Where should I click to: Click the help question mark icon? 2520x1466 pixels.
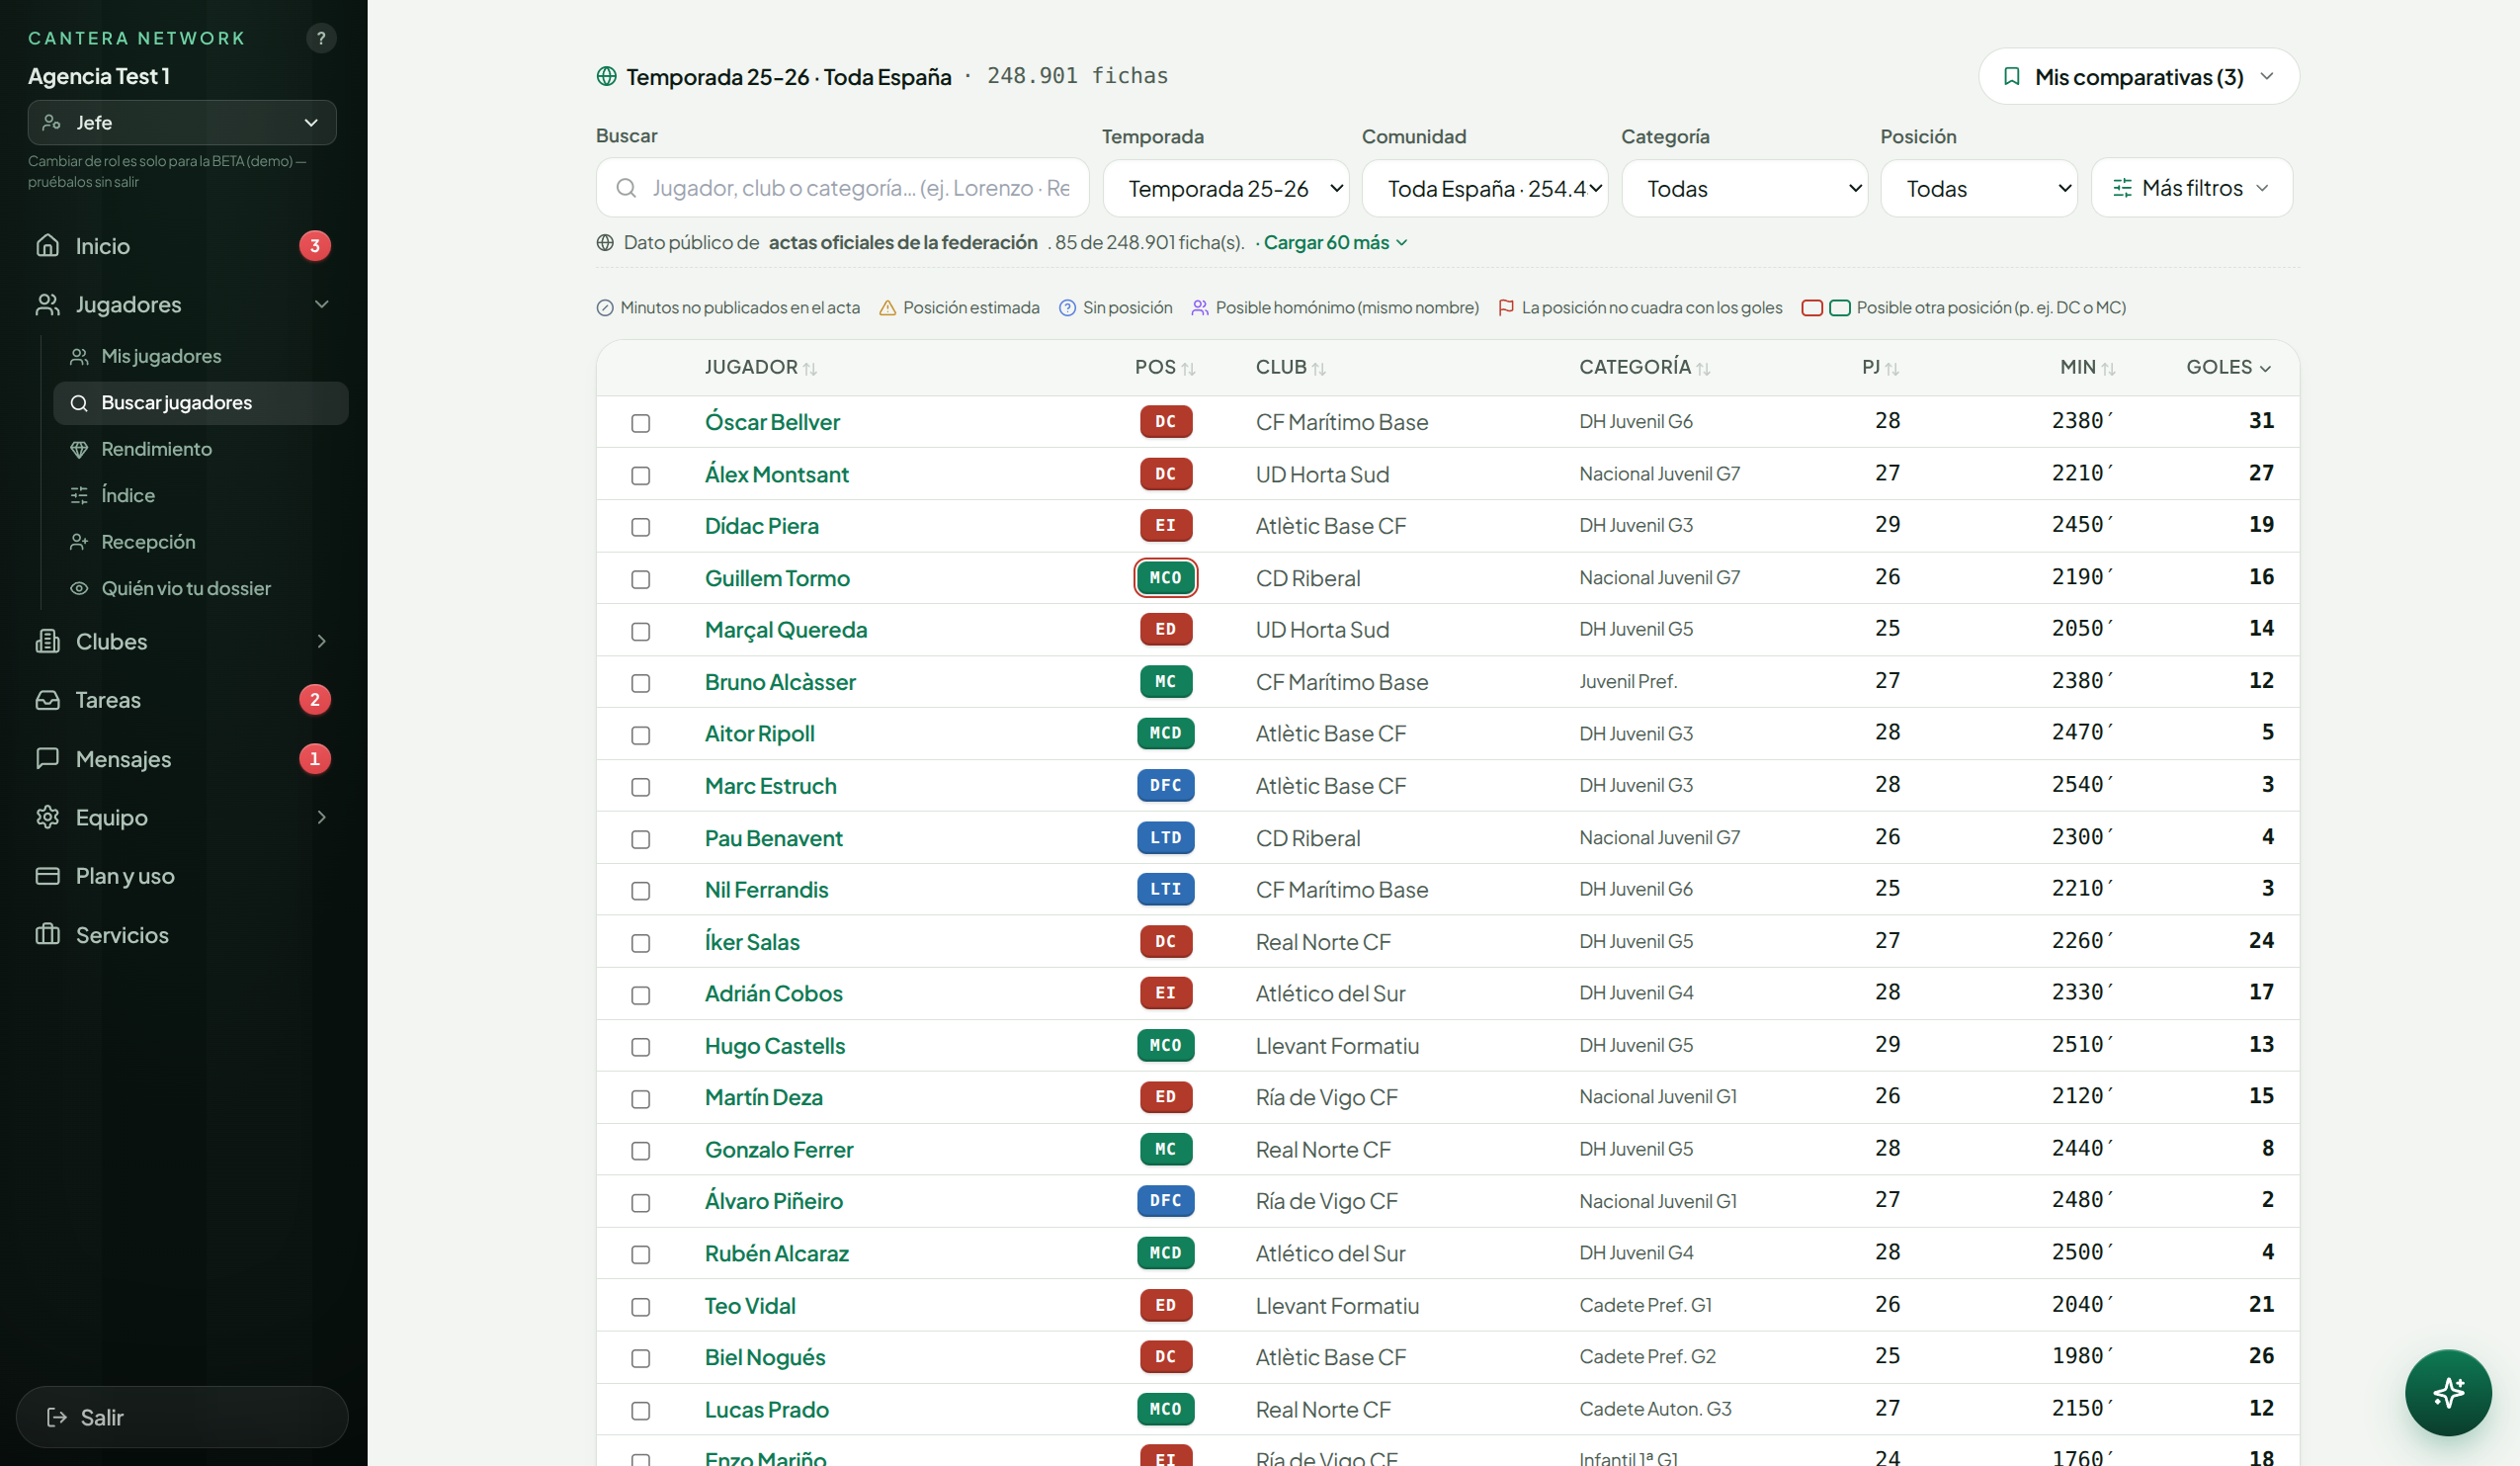[320, 38]
